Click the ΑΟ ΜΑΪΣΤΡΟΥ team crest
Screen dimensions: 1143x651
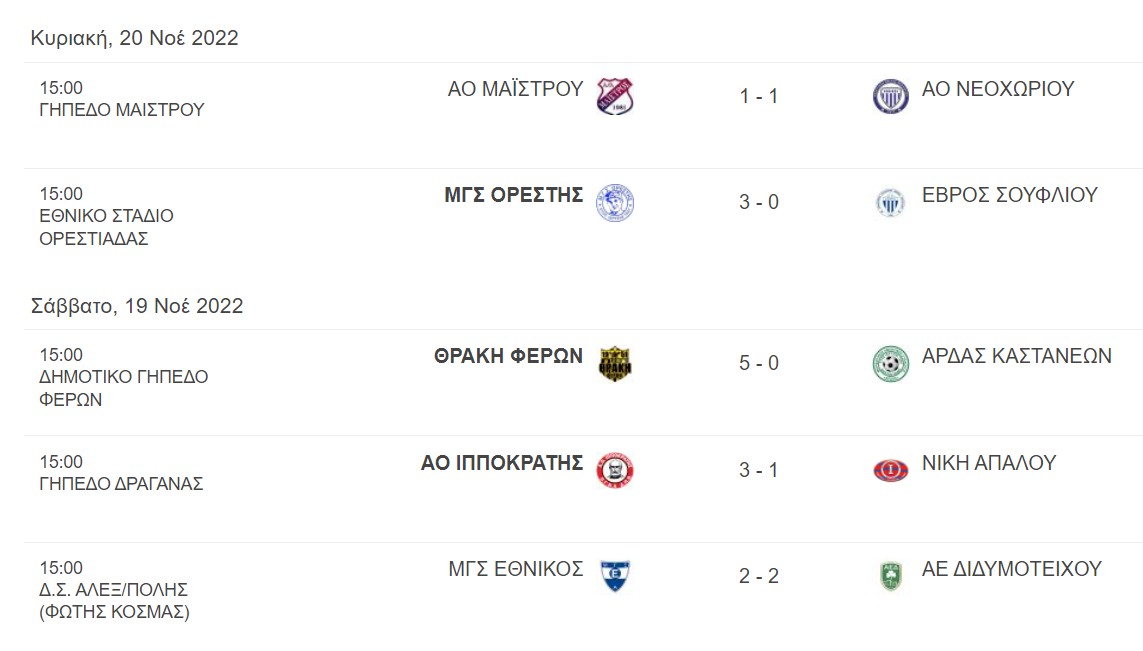pos(615,96)
